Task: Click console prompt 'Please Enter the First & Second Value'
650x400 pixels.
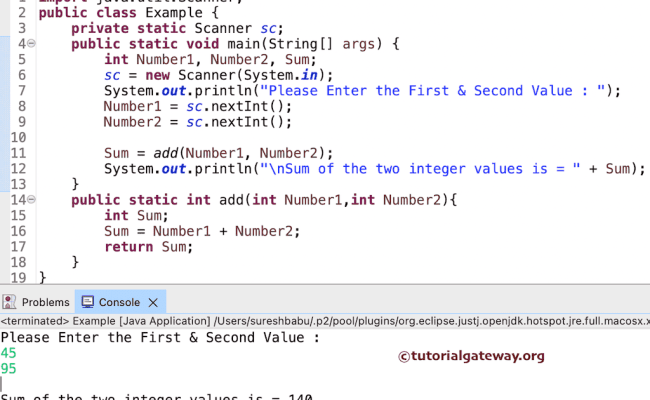Action: coord(160,337)
